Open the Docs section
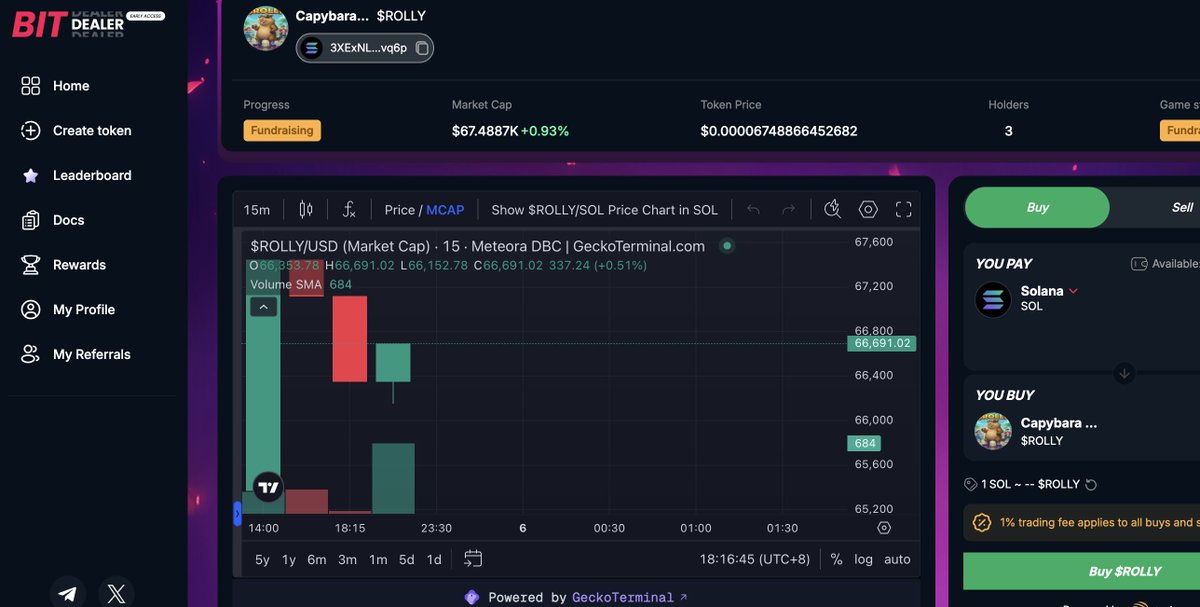 (x=53, y=220)
